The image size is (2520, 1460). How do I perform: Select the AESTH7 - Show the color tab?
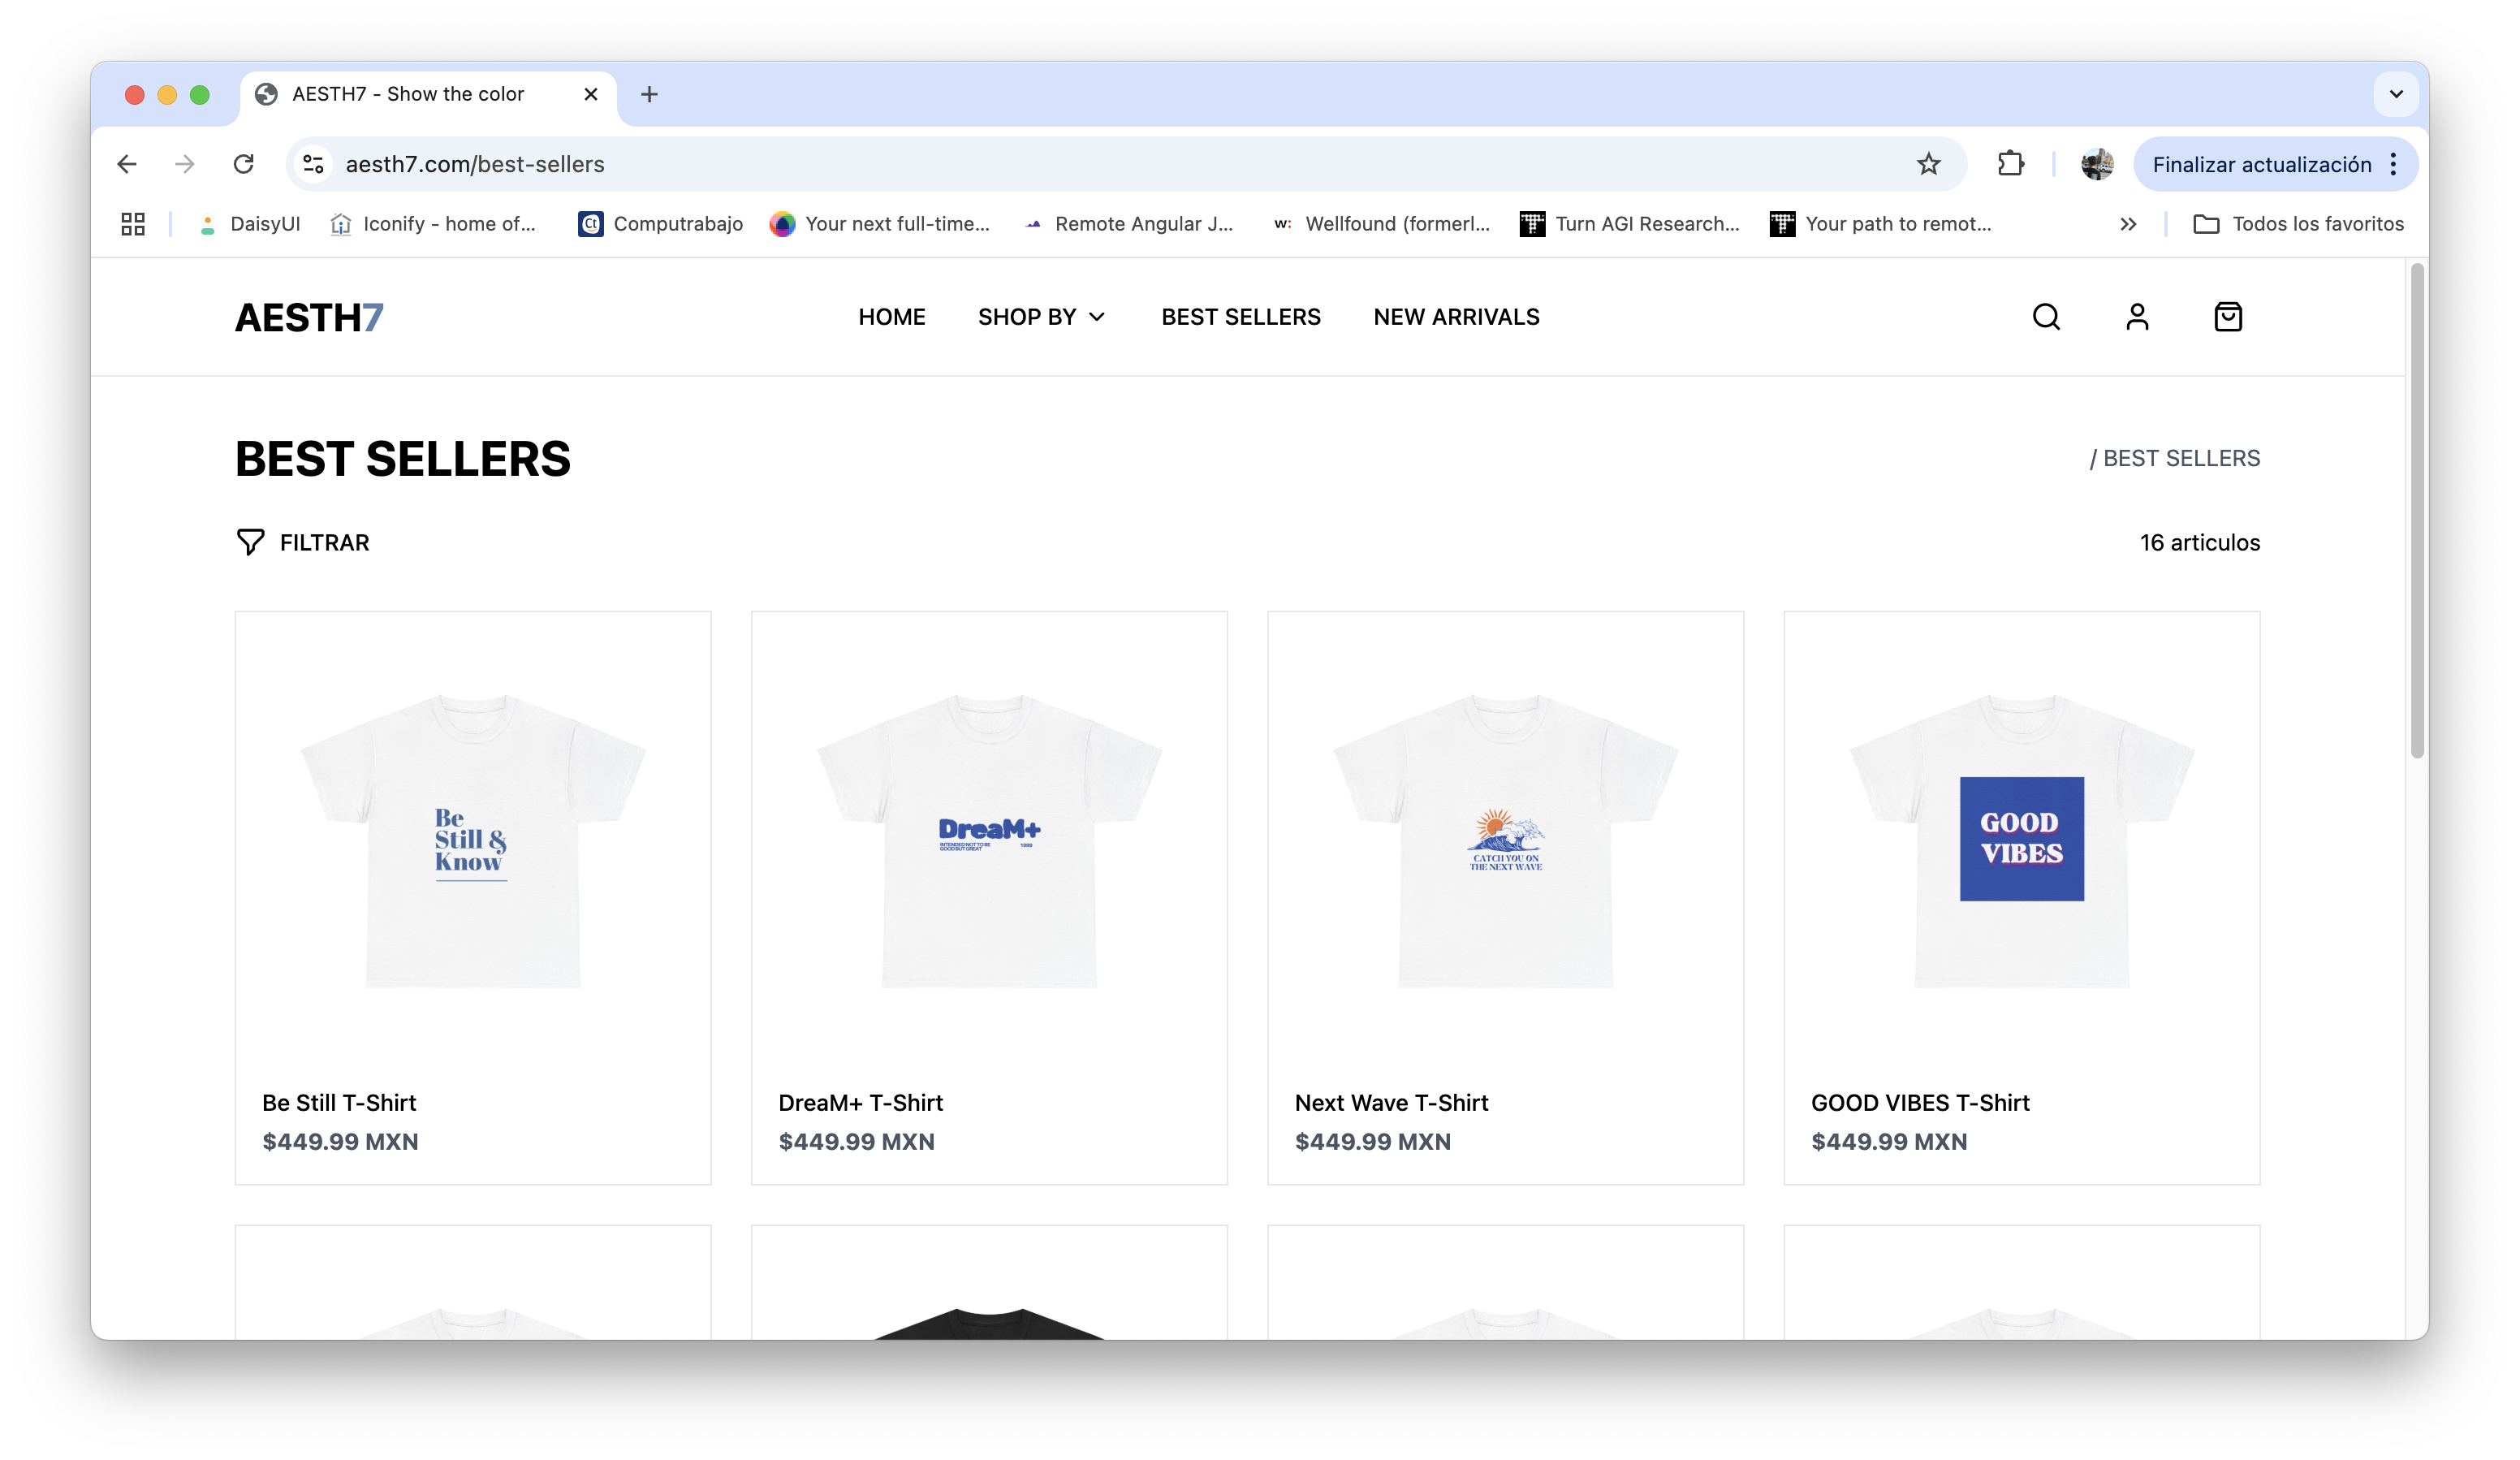428,94
